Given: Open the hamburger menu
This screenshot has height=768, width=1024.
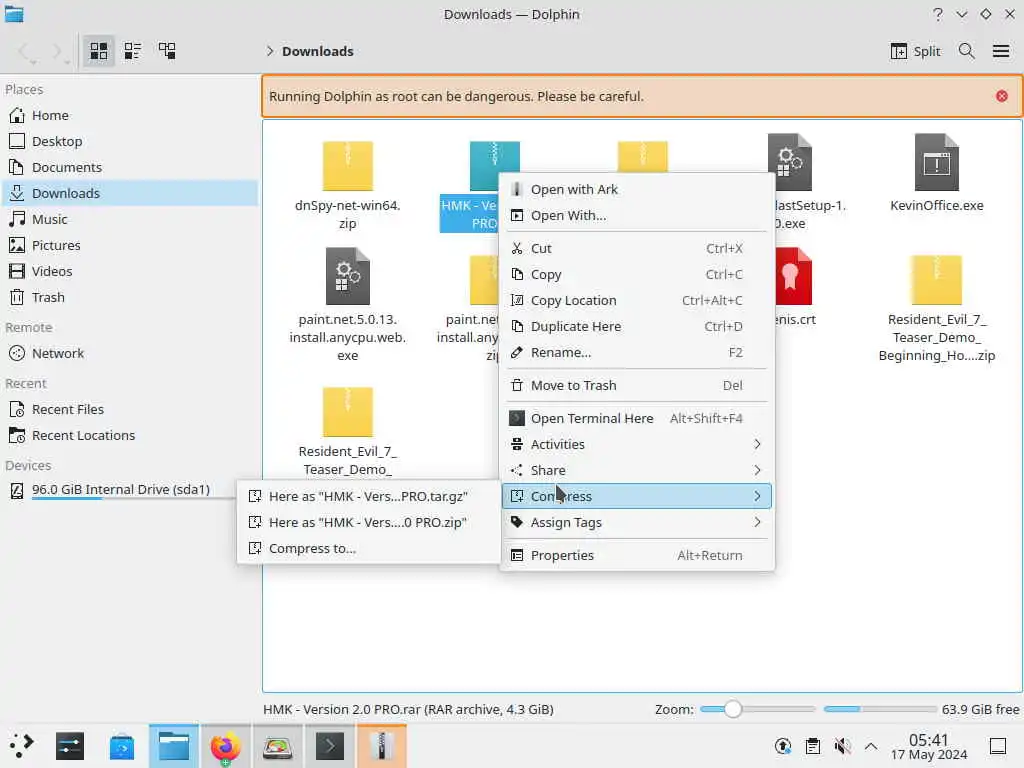Looking at the screenshot, I should [x=1001, y=51].
